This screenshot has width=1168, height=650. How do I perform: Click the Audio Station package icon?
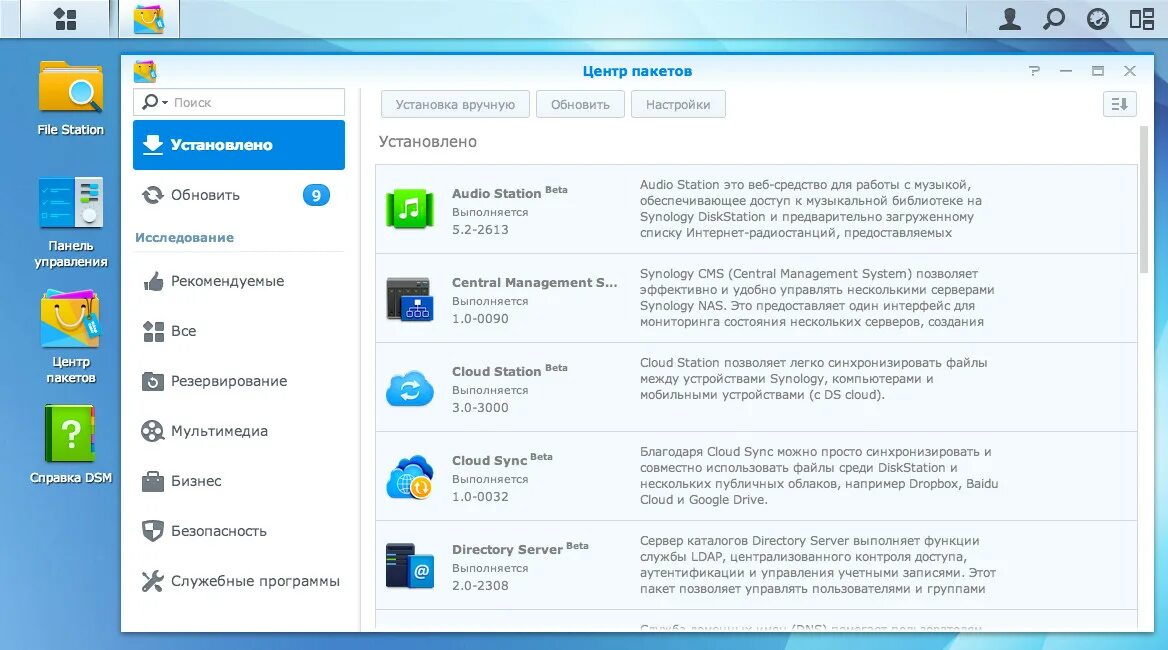(410, 208)
